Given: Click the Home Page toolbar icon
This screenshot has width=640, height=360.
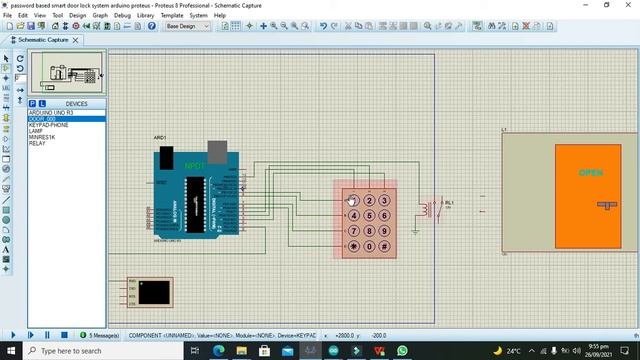Looking at the screenshot, I should click(55, 26).
